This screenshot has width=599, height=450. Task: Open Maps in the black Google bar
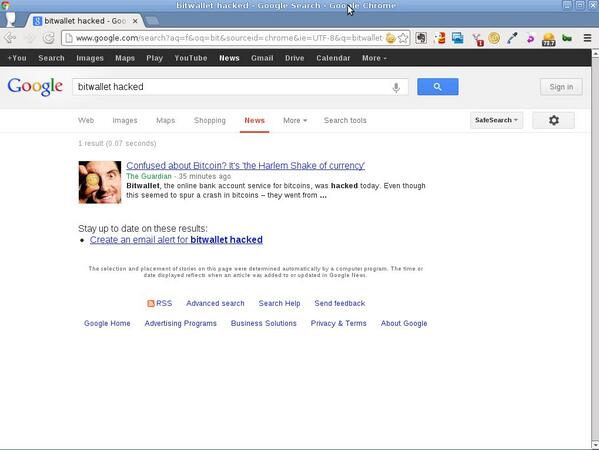coord(125,58)
